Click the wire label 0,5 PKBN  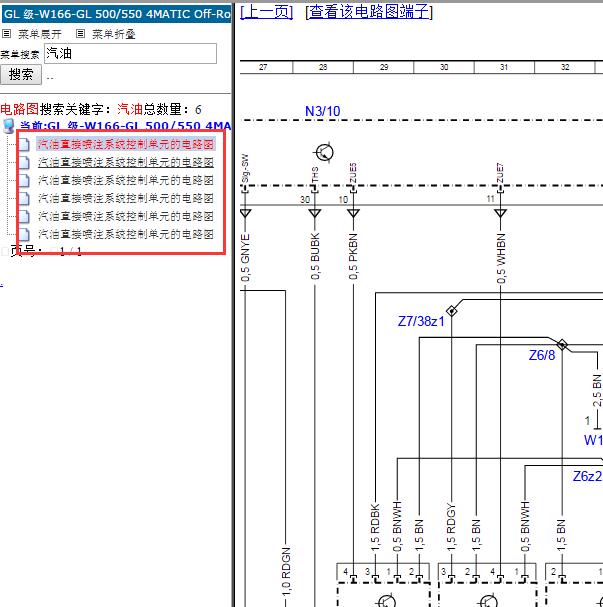click(353, 257)
